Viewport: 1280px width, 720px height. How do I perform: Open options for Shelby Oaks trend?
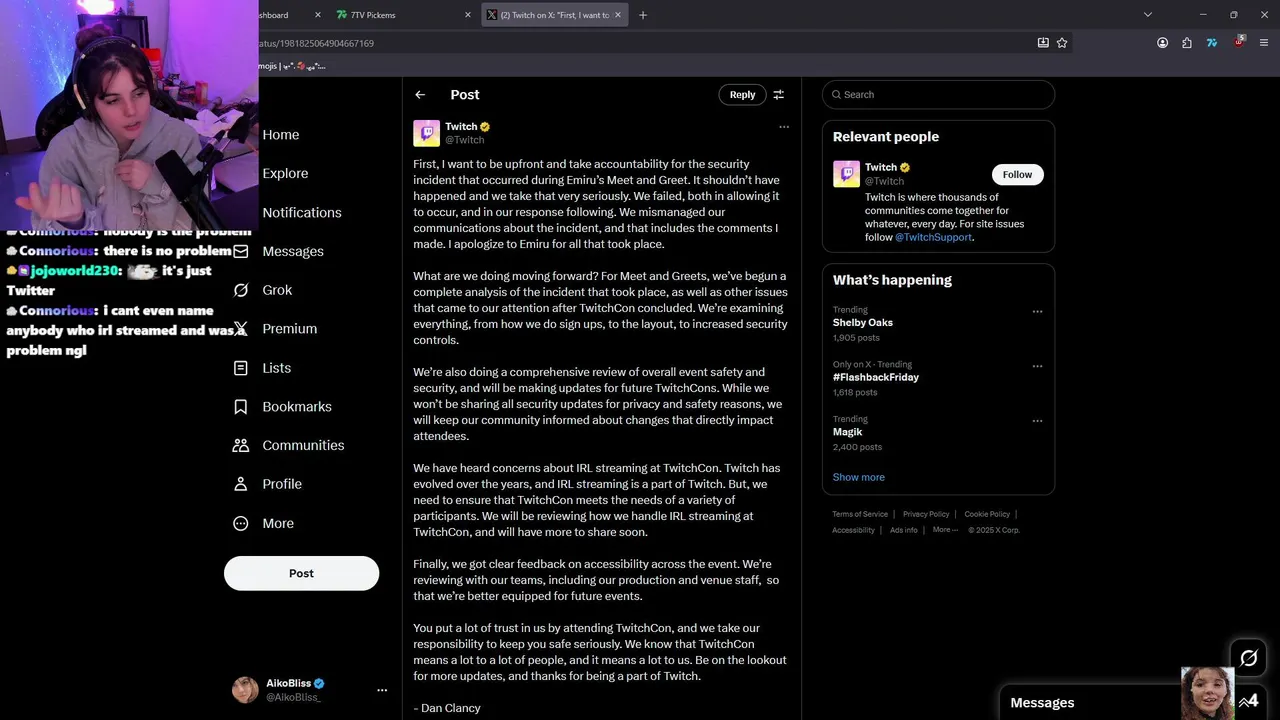pos(1037,311)
